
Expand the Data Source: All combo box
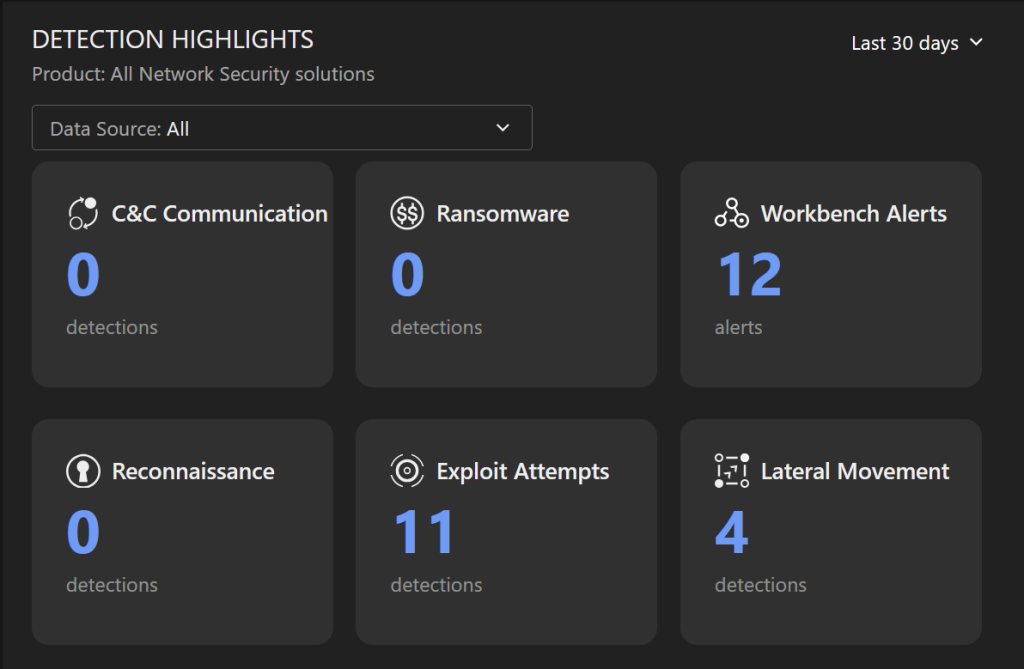[282, 128]
